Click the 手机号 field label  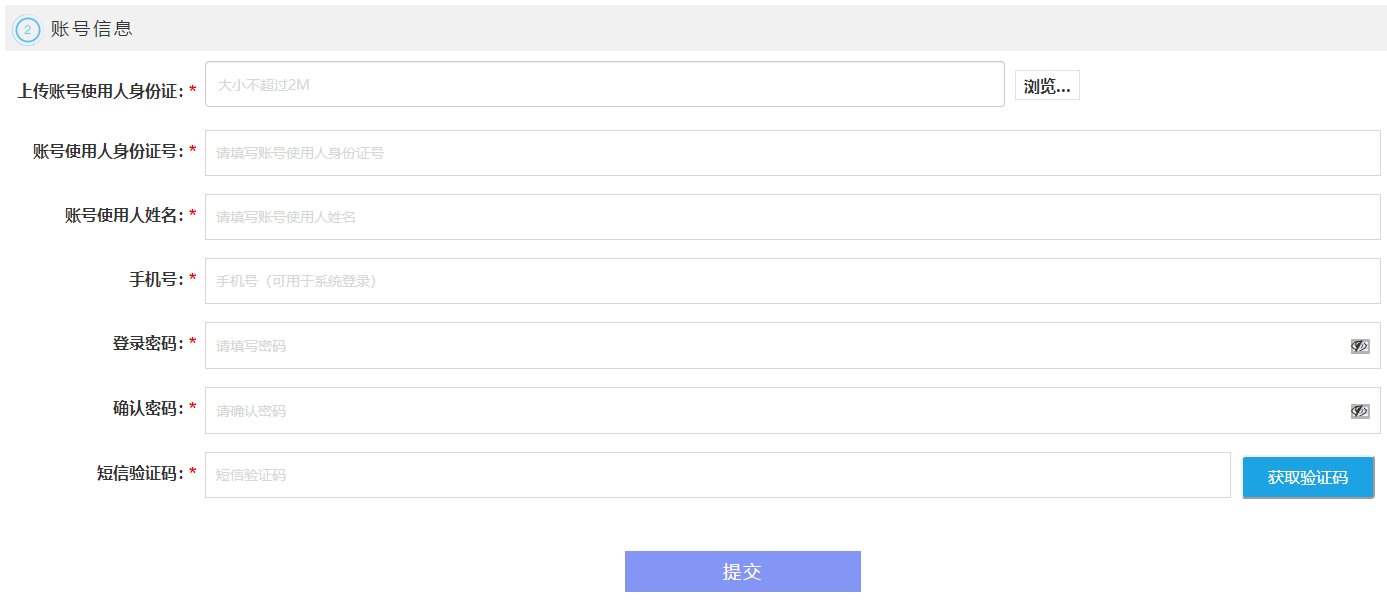(x=156, y=279)
